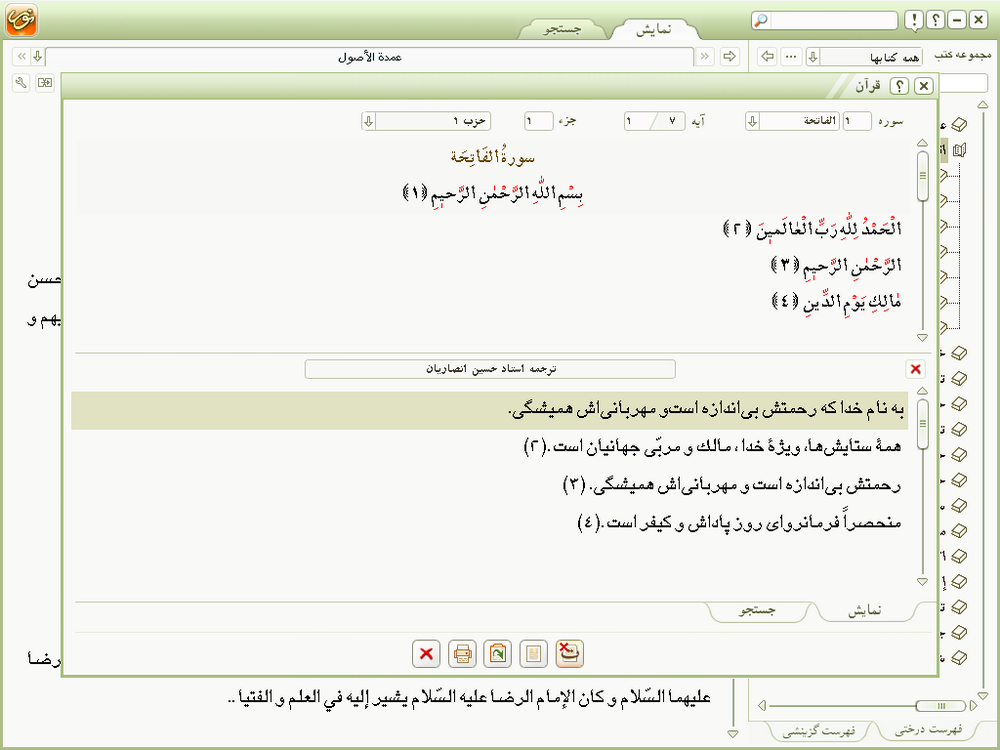Click the print icon in the Quran panel
Viewport: 1000px width, 750px height.
(462, 654)
